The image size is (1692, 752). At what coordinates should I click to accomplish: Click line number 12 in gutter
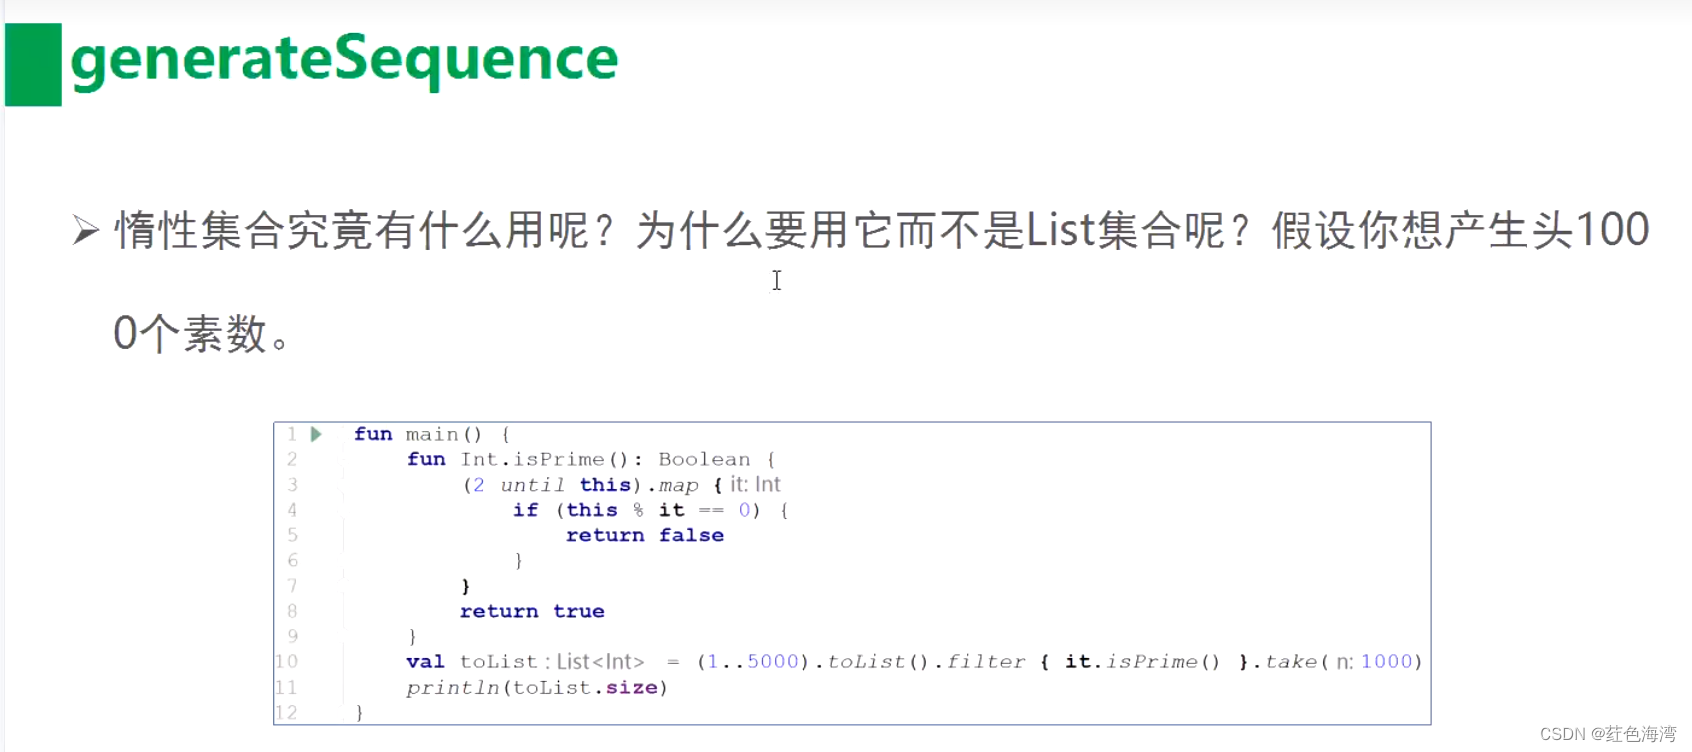[287, 712]
